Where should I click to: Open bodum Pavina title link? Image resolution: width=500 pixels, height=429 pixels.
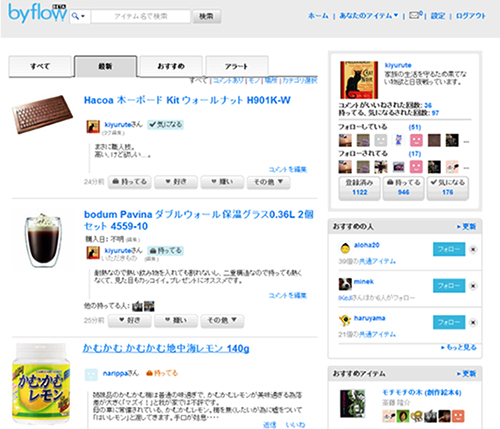coord(199,220)
